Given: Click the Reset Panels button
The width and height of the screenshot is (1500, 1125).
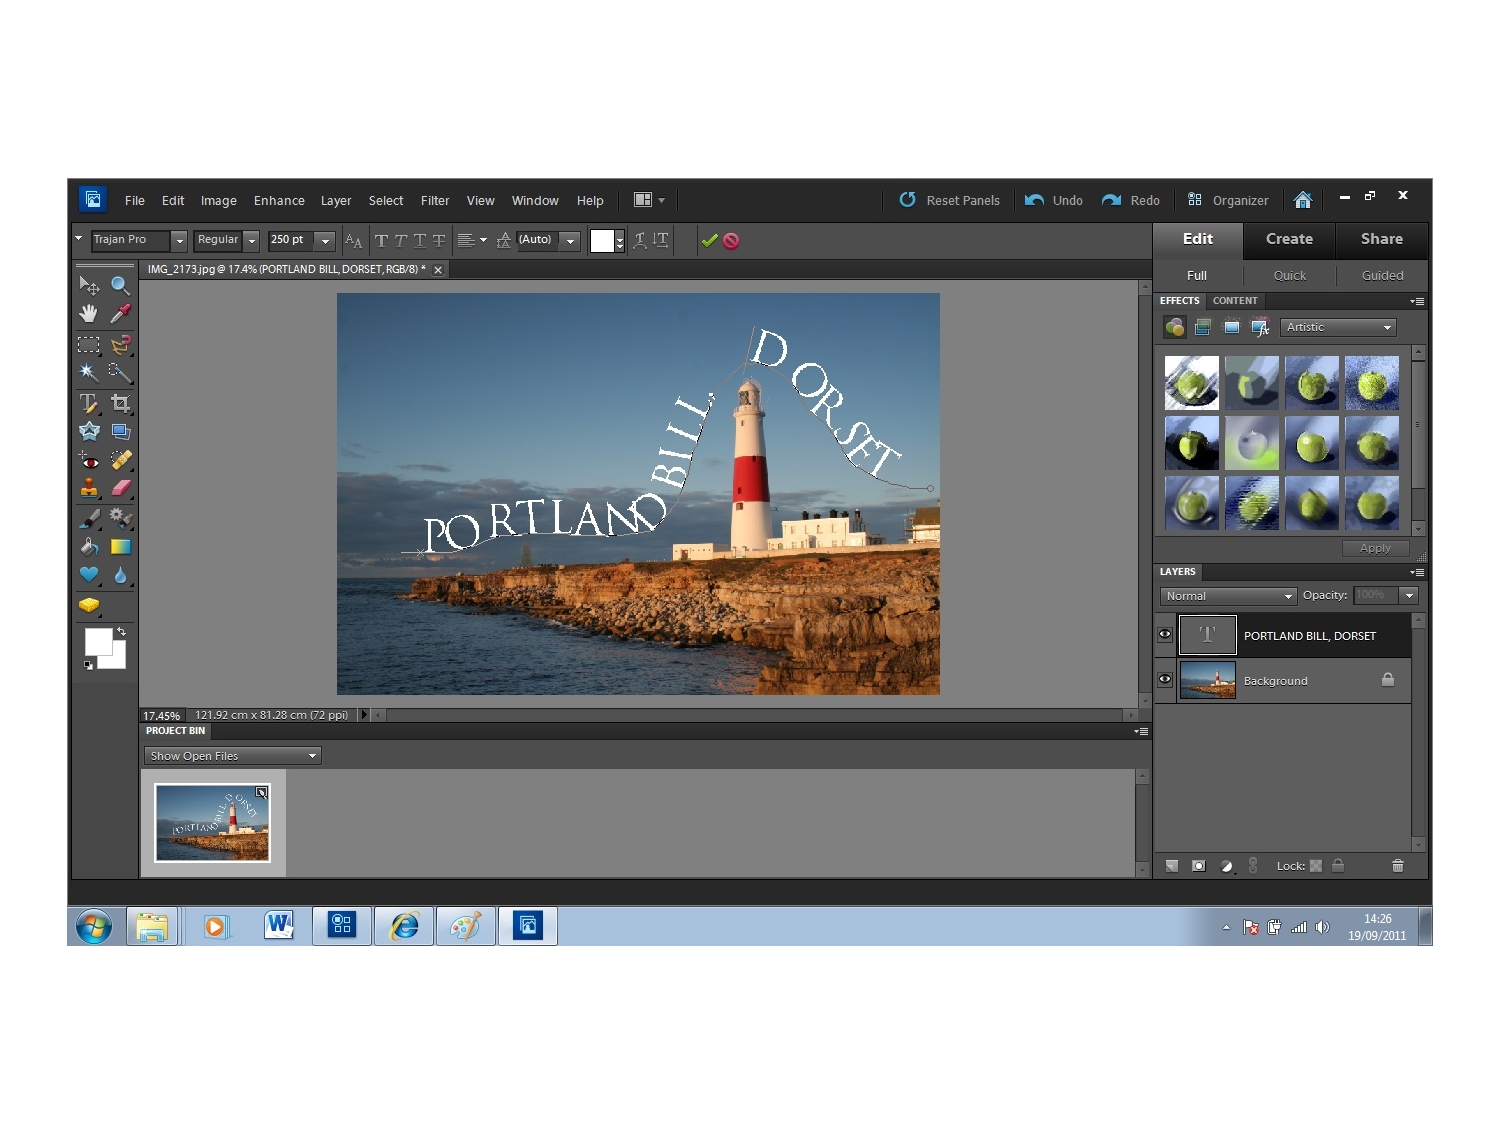Looking at the screenshot, I should coord(949,201).
